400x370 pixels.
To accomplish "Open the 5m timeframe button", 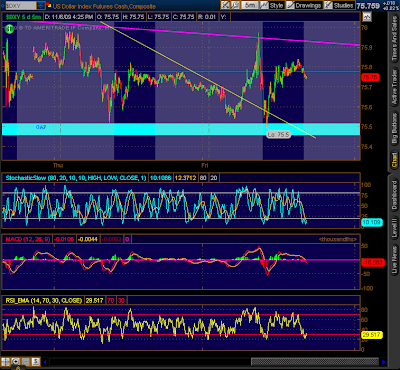I will tap(250, 5).
